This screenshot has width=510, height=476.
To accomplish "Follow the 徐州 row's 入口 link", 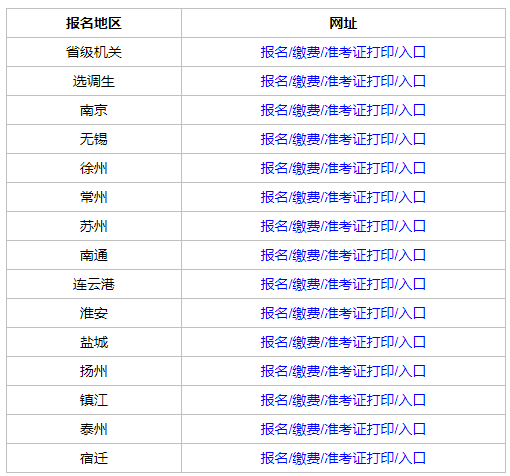I will coord(343,168).
